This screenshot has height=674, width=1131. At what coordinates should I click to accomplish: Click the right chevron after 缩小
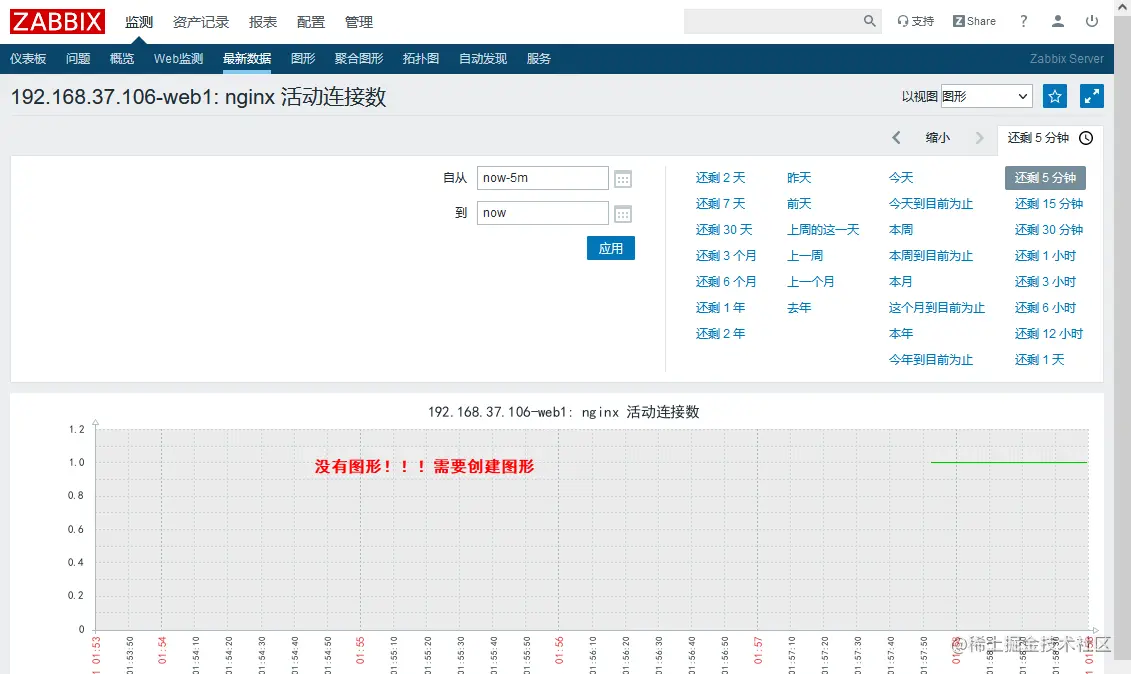978,138
